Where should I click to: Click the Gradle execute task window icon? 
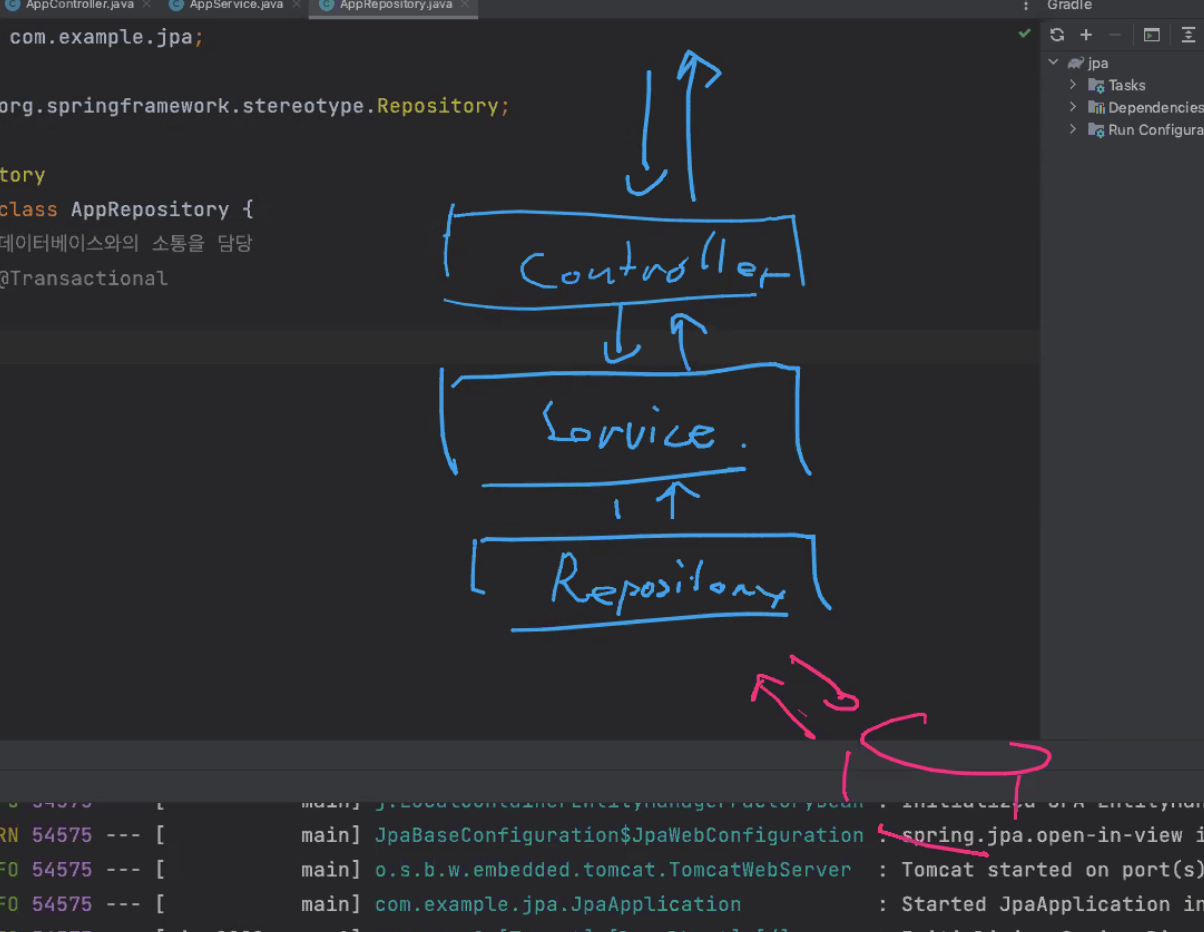point(1152,35)
